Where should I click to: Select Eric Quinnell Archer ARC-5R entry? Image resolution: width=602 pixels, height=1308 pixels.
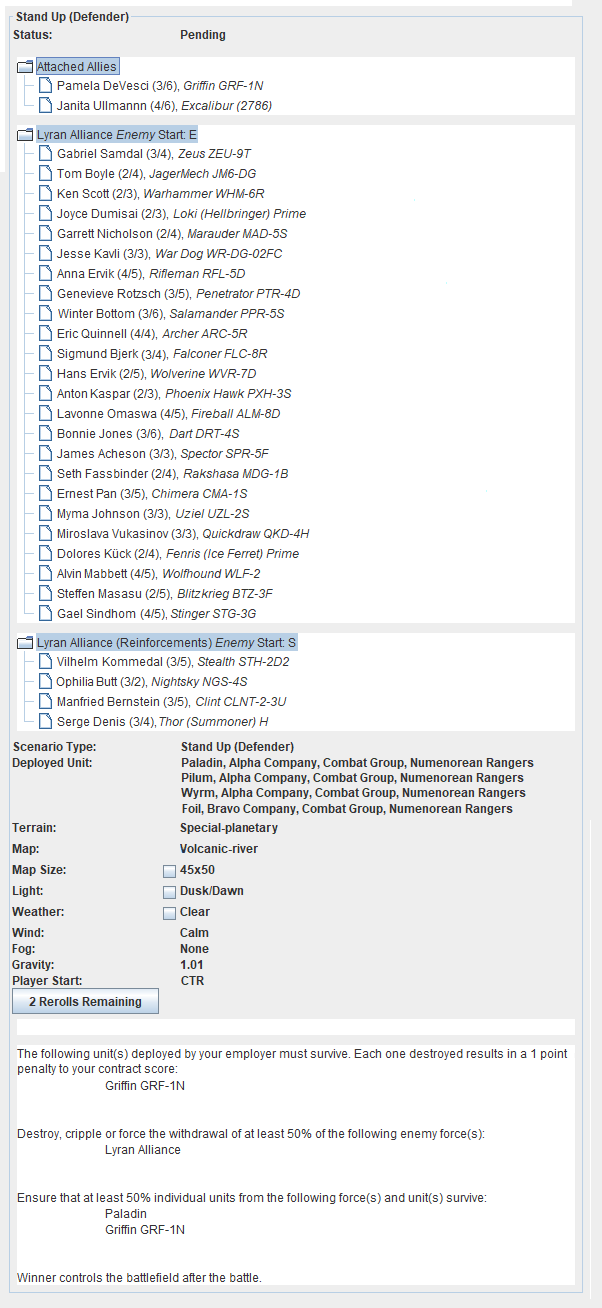point(152,334)
